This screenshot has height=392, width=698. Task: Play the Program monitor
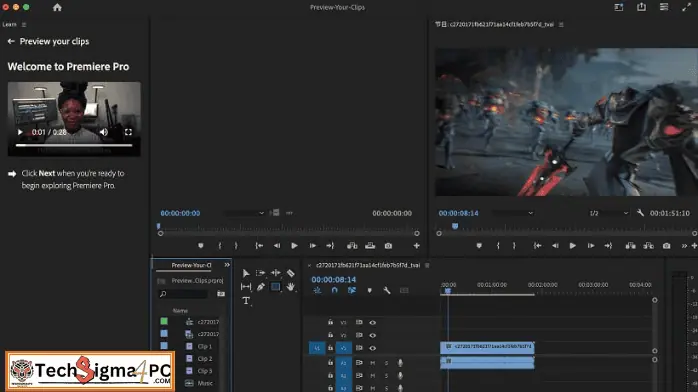coord(572,246)
